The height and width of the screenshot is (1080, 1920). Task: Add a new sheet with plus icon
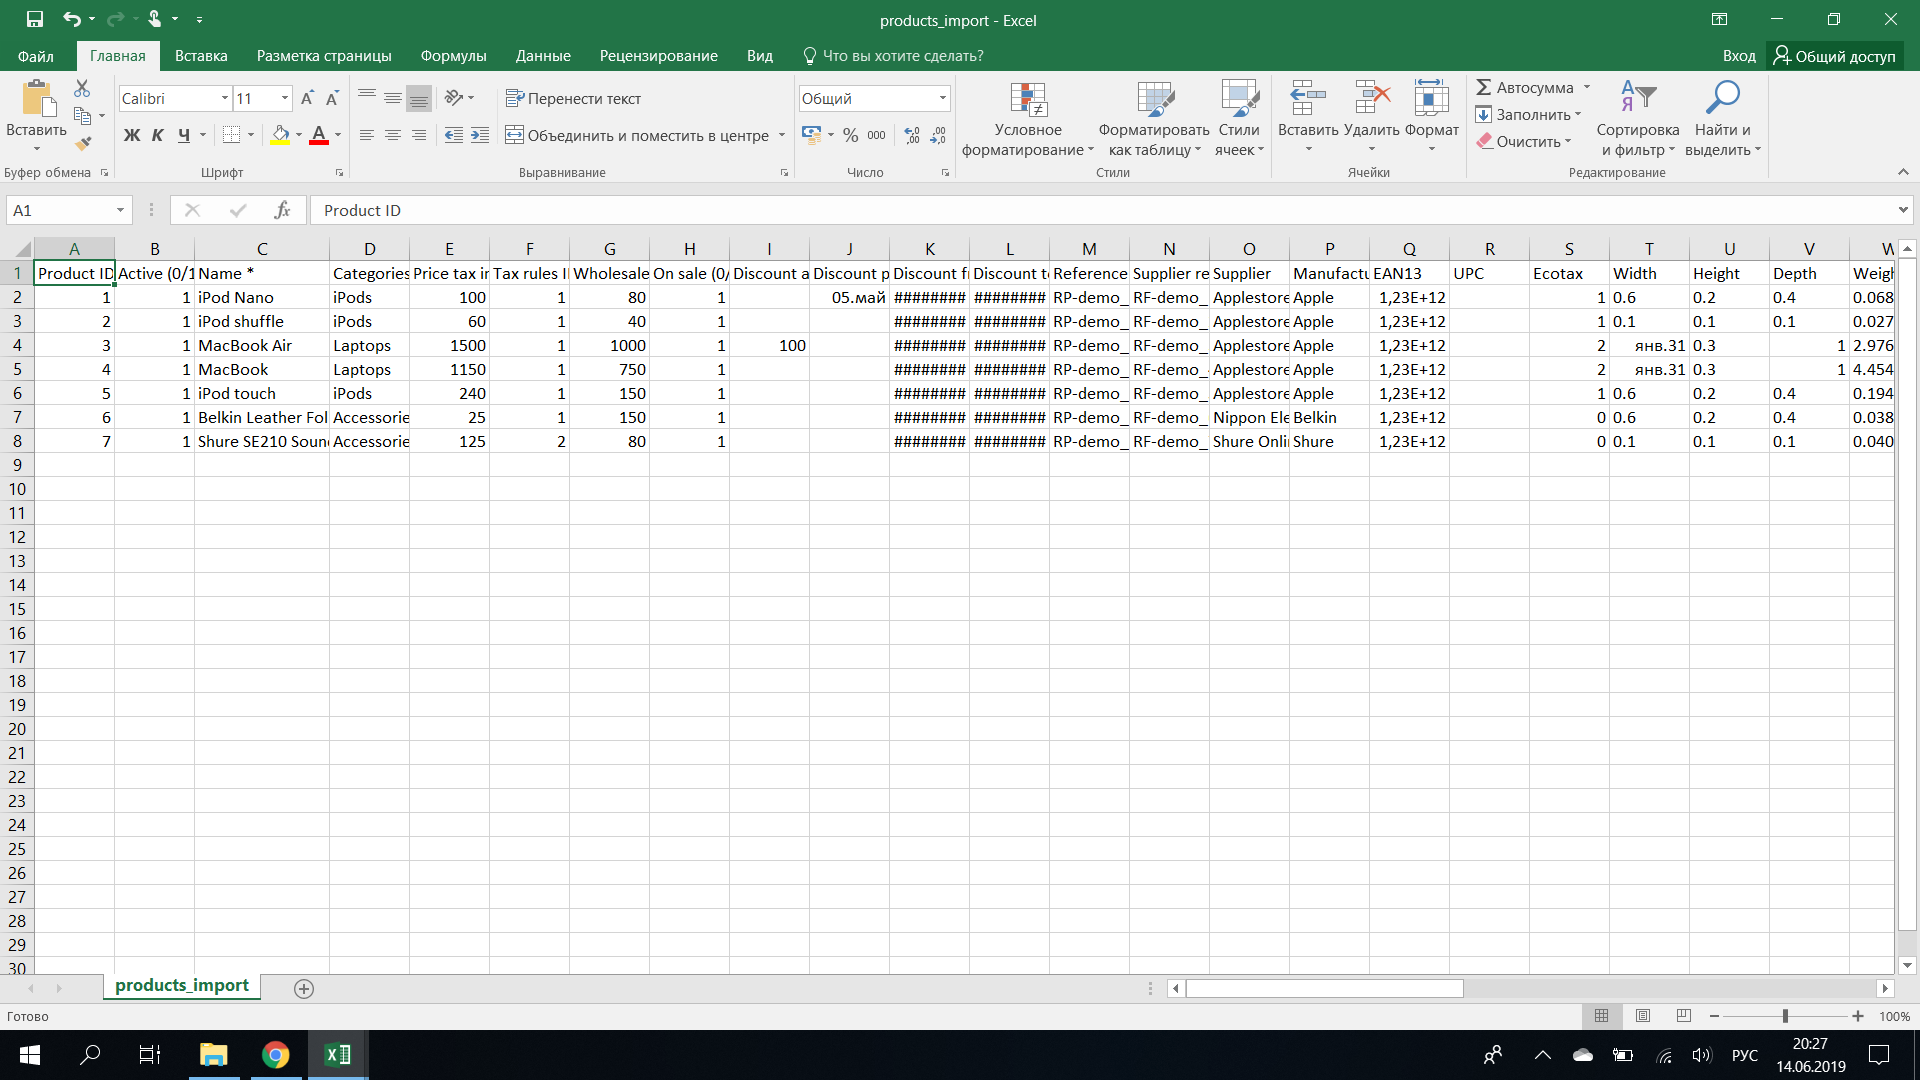304,988
